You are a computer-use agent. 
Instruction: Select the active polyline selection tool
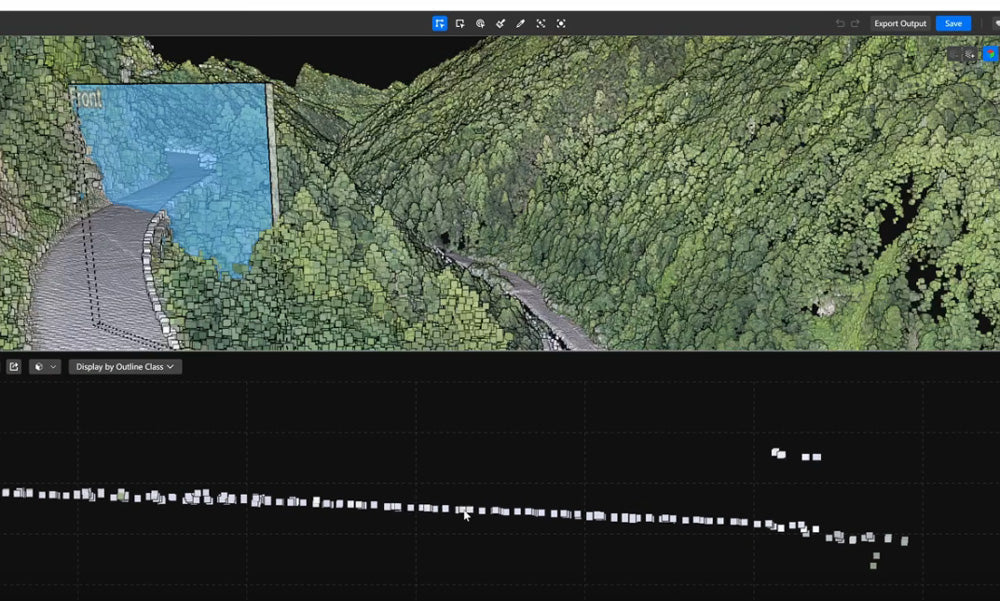coord(440,23)
